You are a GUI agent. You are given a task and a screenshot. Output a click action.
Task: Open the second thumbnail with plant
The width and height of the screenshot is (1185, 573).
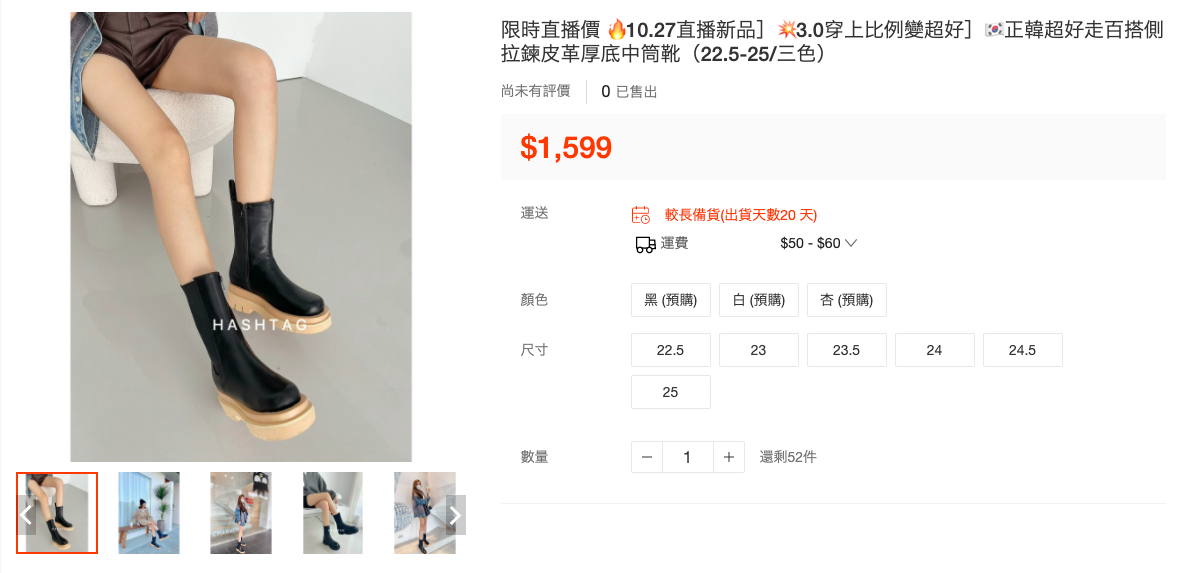[x=149, y=513]
